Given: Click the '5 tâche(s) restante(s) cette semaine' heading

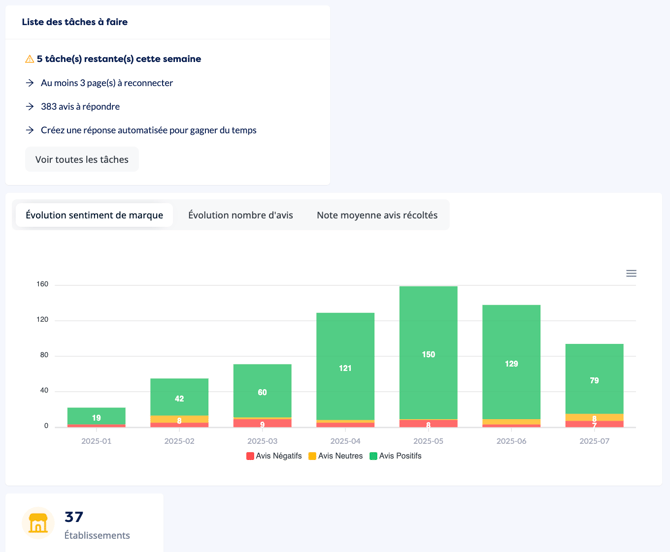Looking at the screenshot, I should point(119,59).
